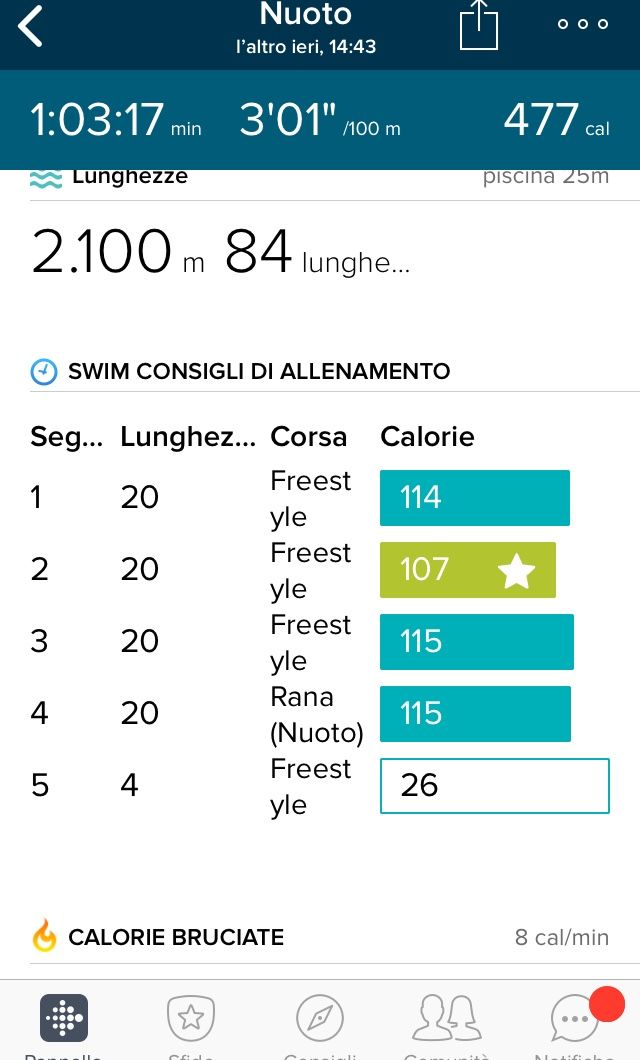Tap the 477 cal summary stat
The height and width of the screenshot is (1060, 640).
pos(555,120)
